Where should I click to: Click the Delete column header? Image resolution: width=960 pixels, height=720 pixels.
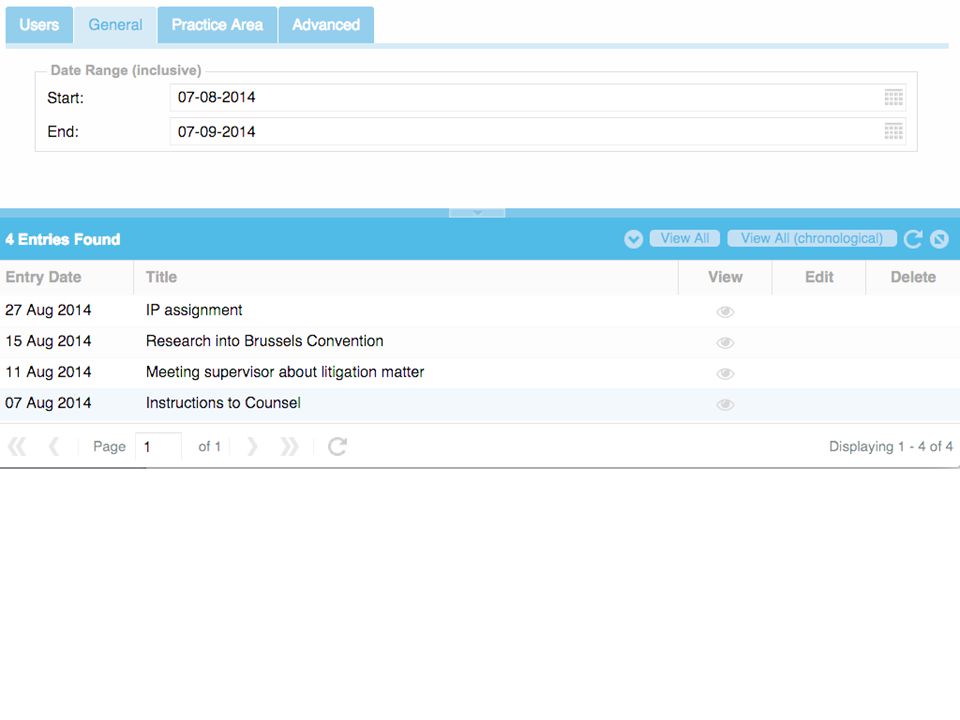click(913, 277)
